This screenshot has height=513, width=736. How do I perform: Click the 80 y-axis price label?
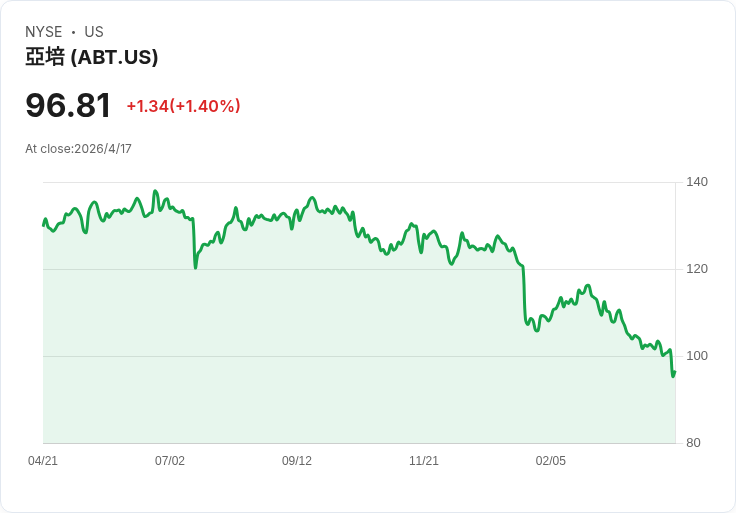click(x=693, y=443)
